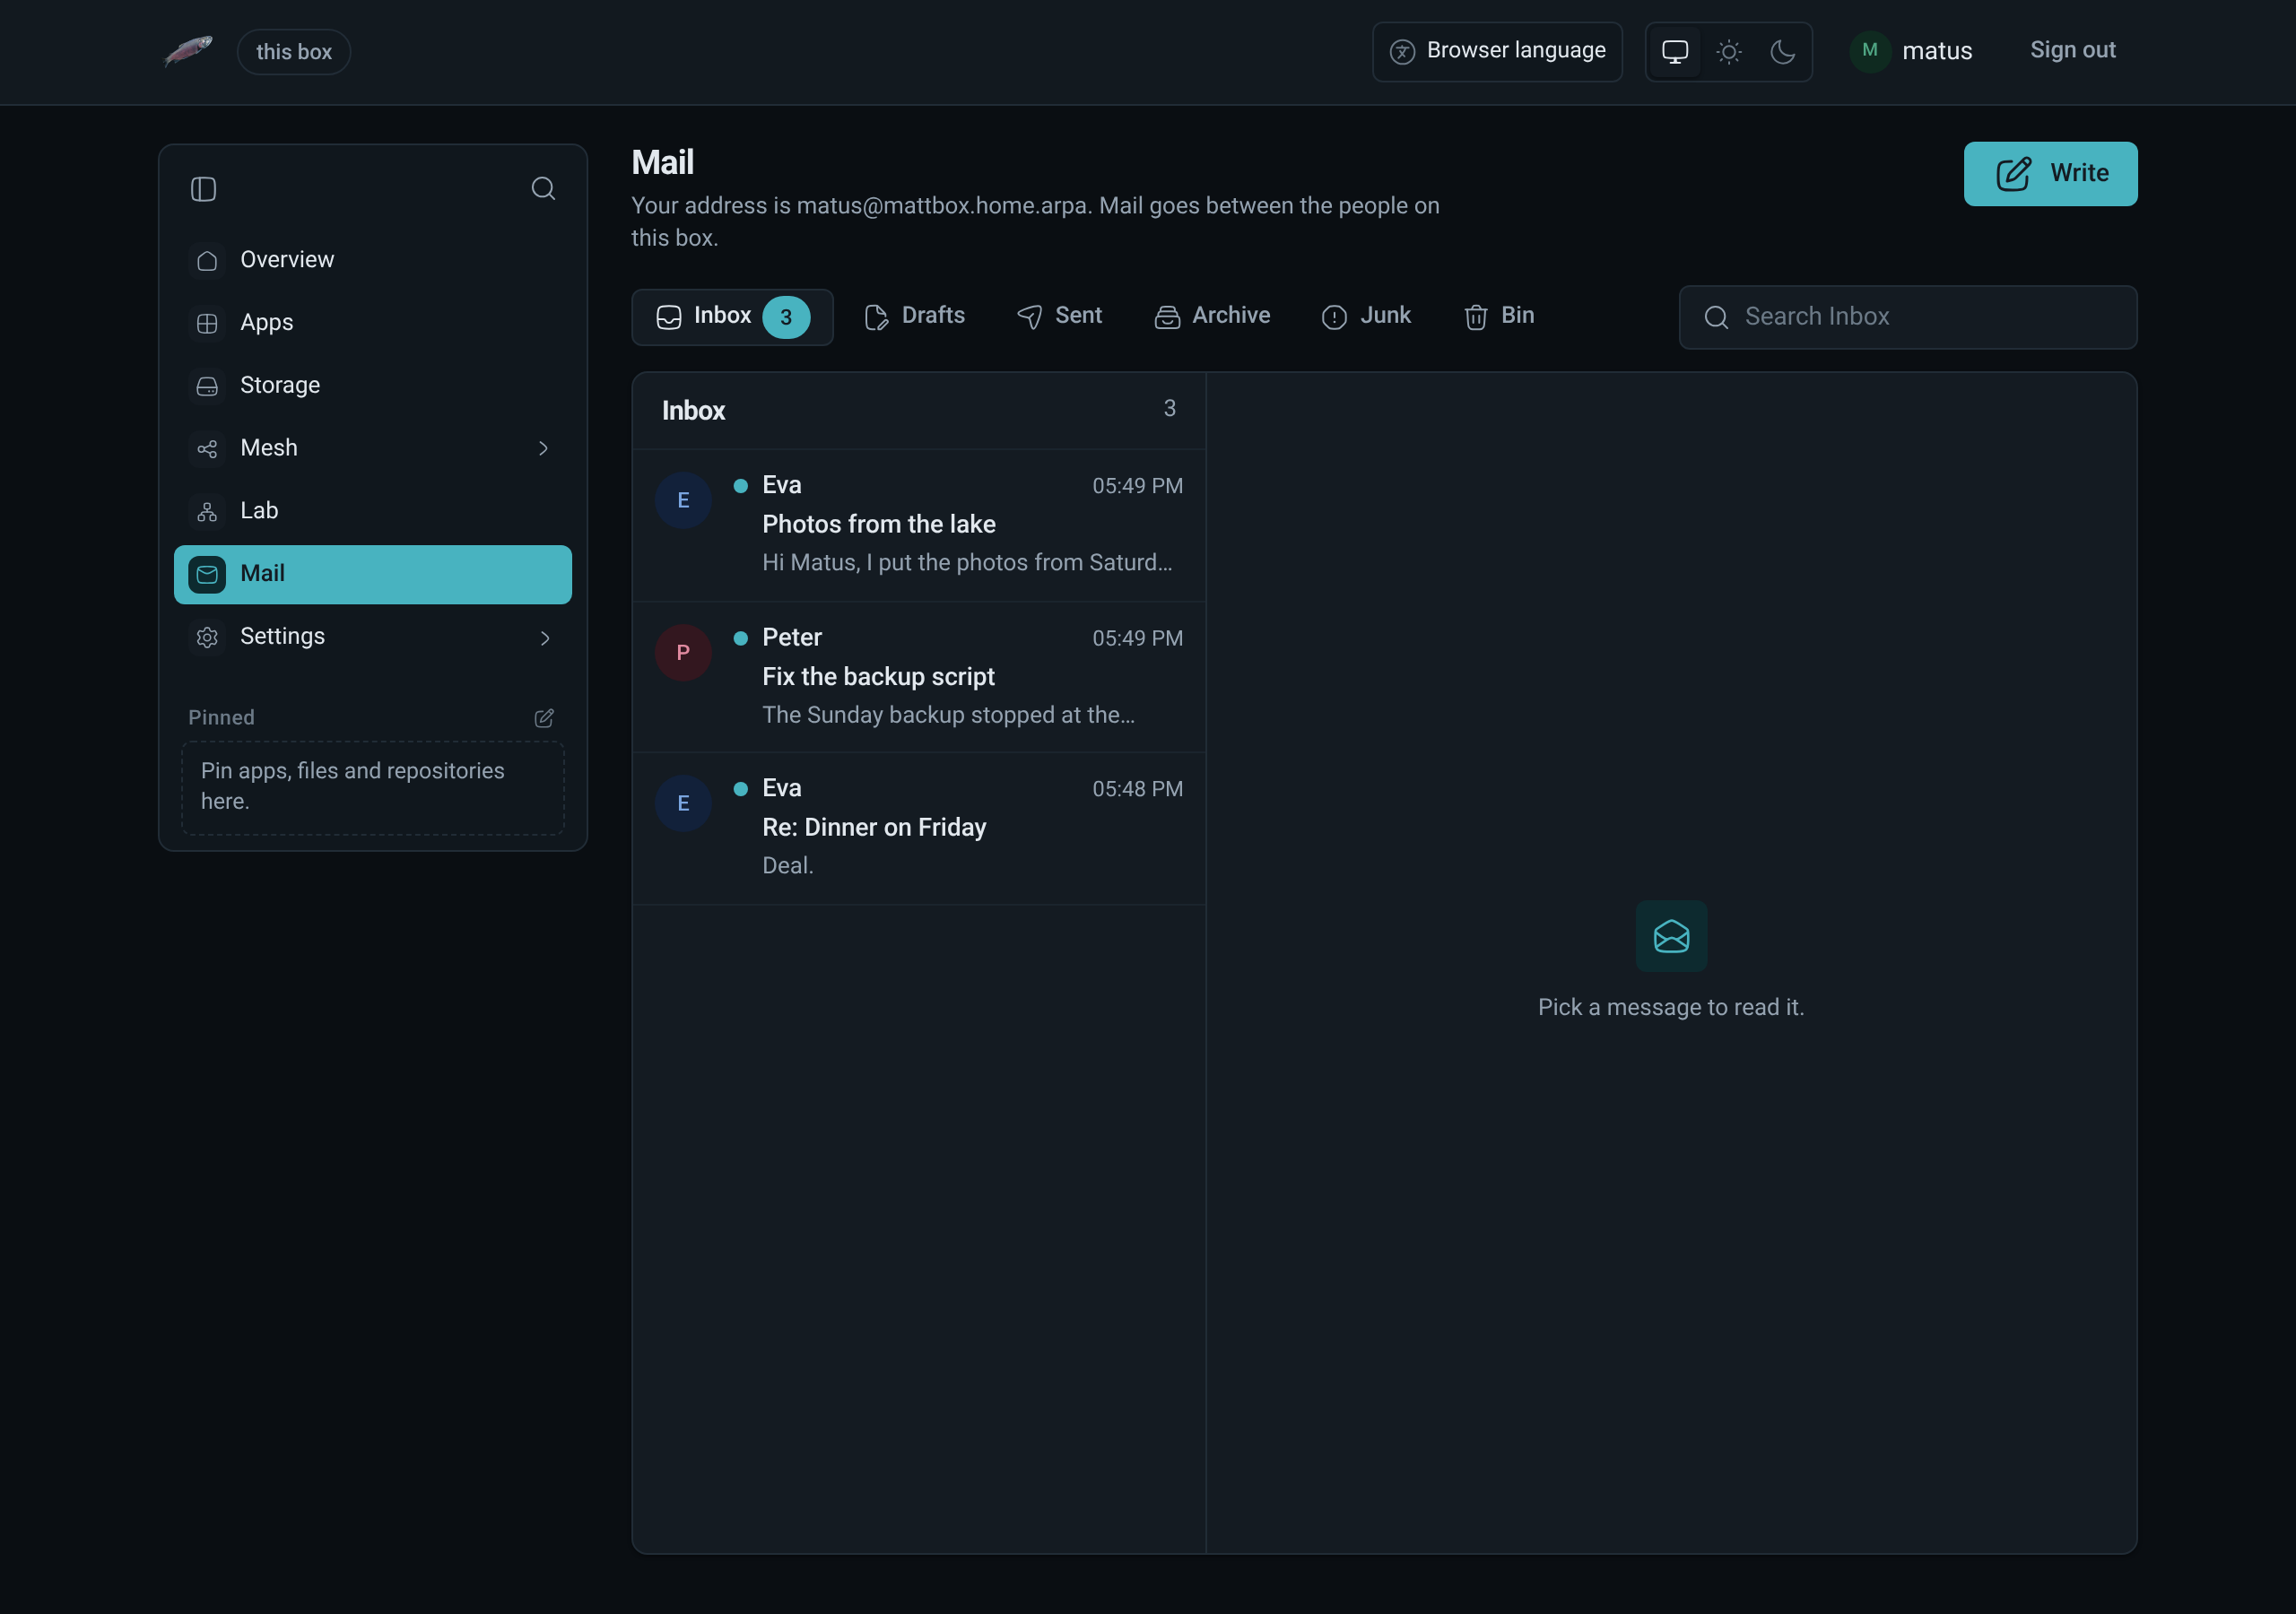Click Sign out
Image resolution: width=2296 pixels, height=1614 pixels.
click(x=2072, y=50)
